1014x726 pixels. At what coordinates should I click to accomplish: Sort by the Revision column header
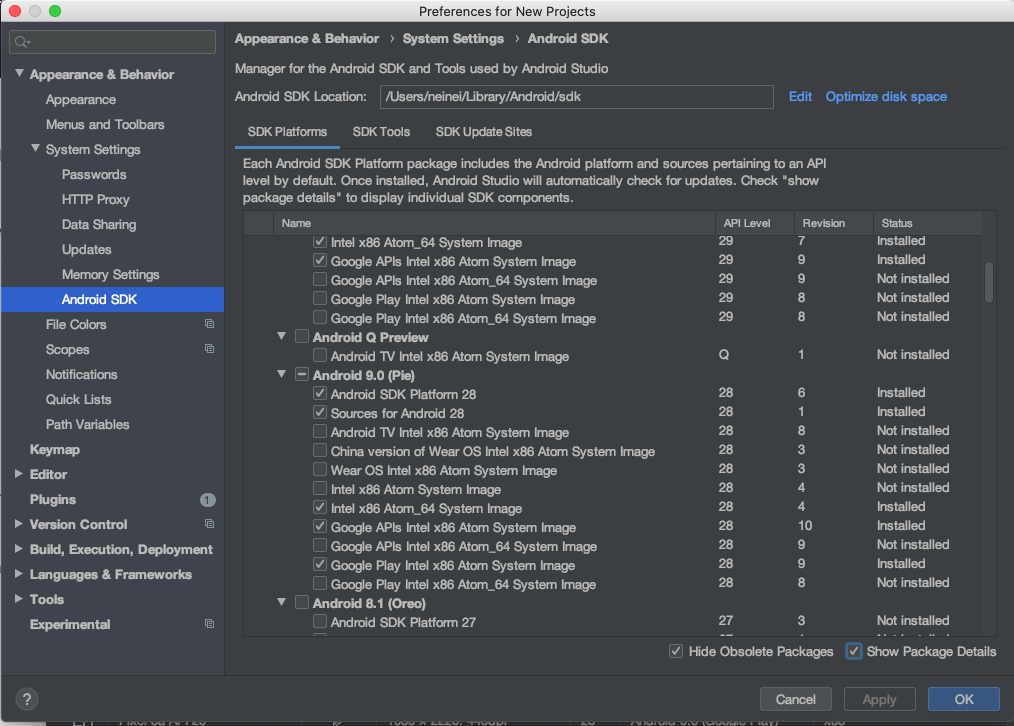834,223
